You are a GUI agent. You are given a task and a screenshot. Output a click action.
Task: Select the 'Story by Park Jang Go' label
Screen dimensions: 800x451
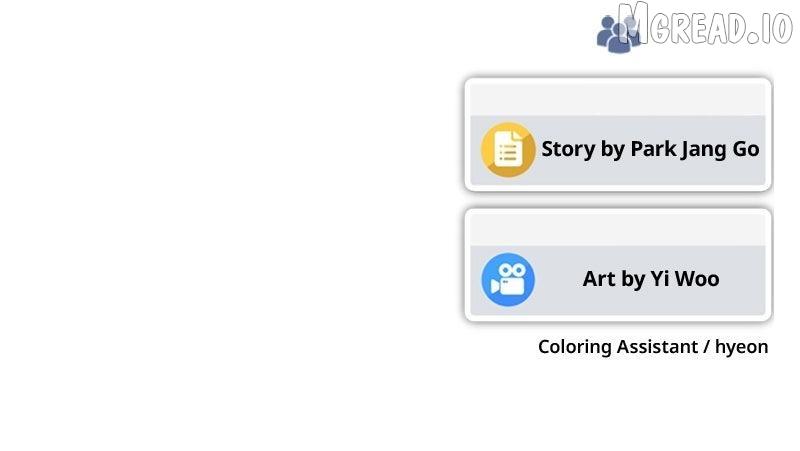(650, 149)
